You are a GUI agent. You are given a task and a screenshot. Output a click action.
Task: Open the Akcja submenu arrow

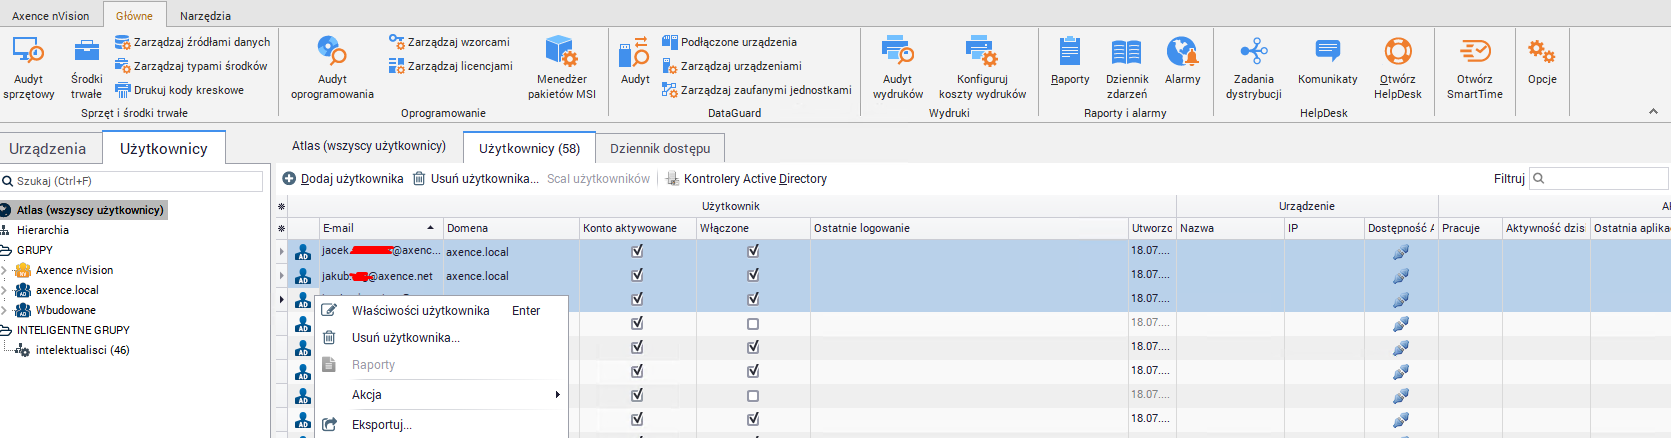pos(557,395)
